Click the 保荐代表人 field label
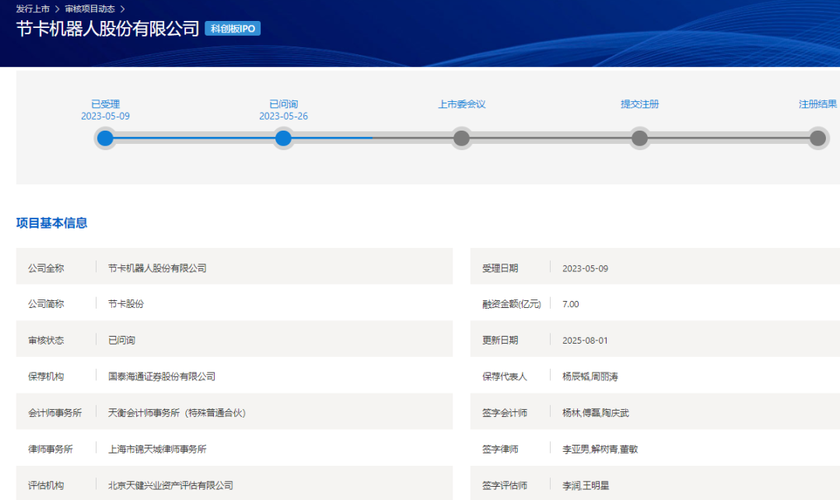Screen dimensions: 840x500 point(505,377)
